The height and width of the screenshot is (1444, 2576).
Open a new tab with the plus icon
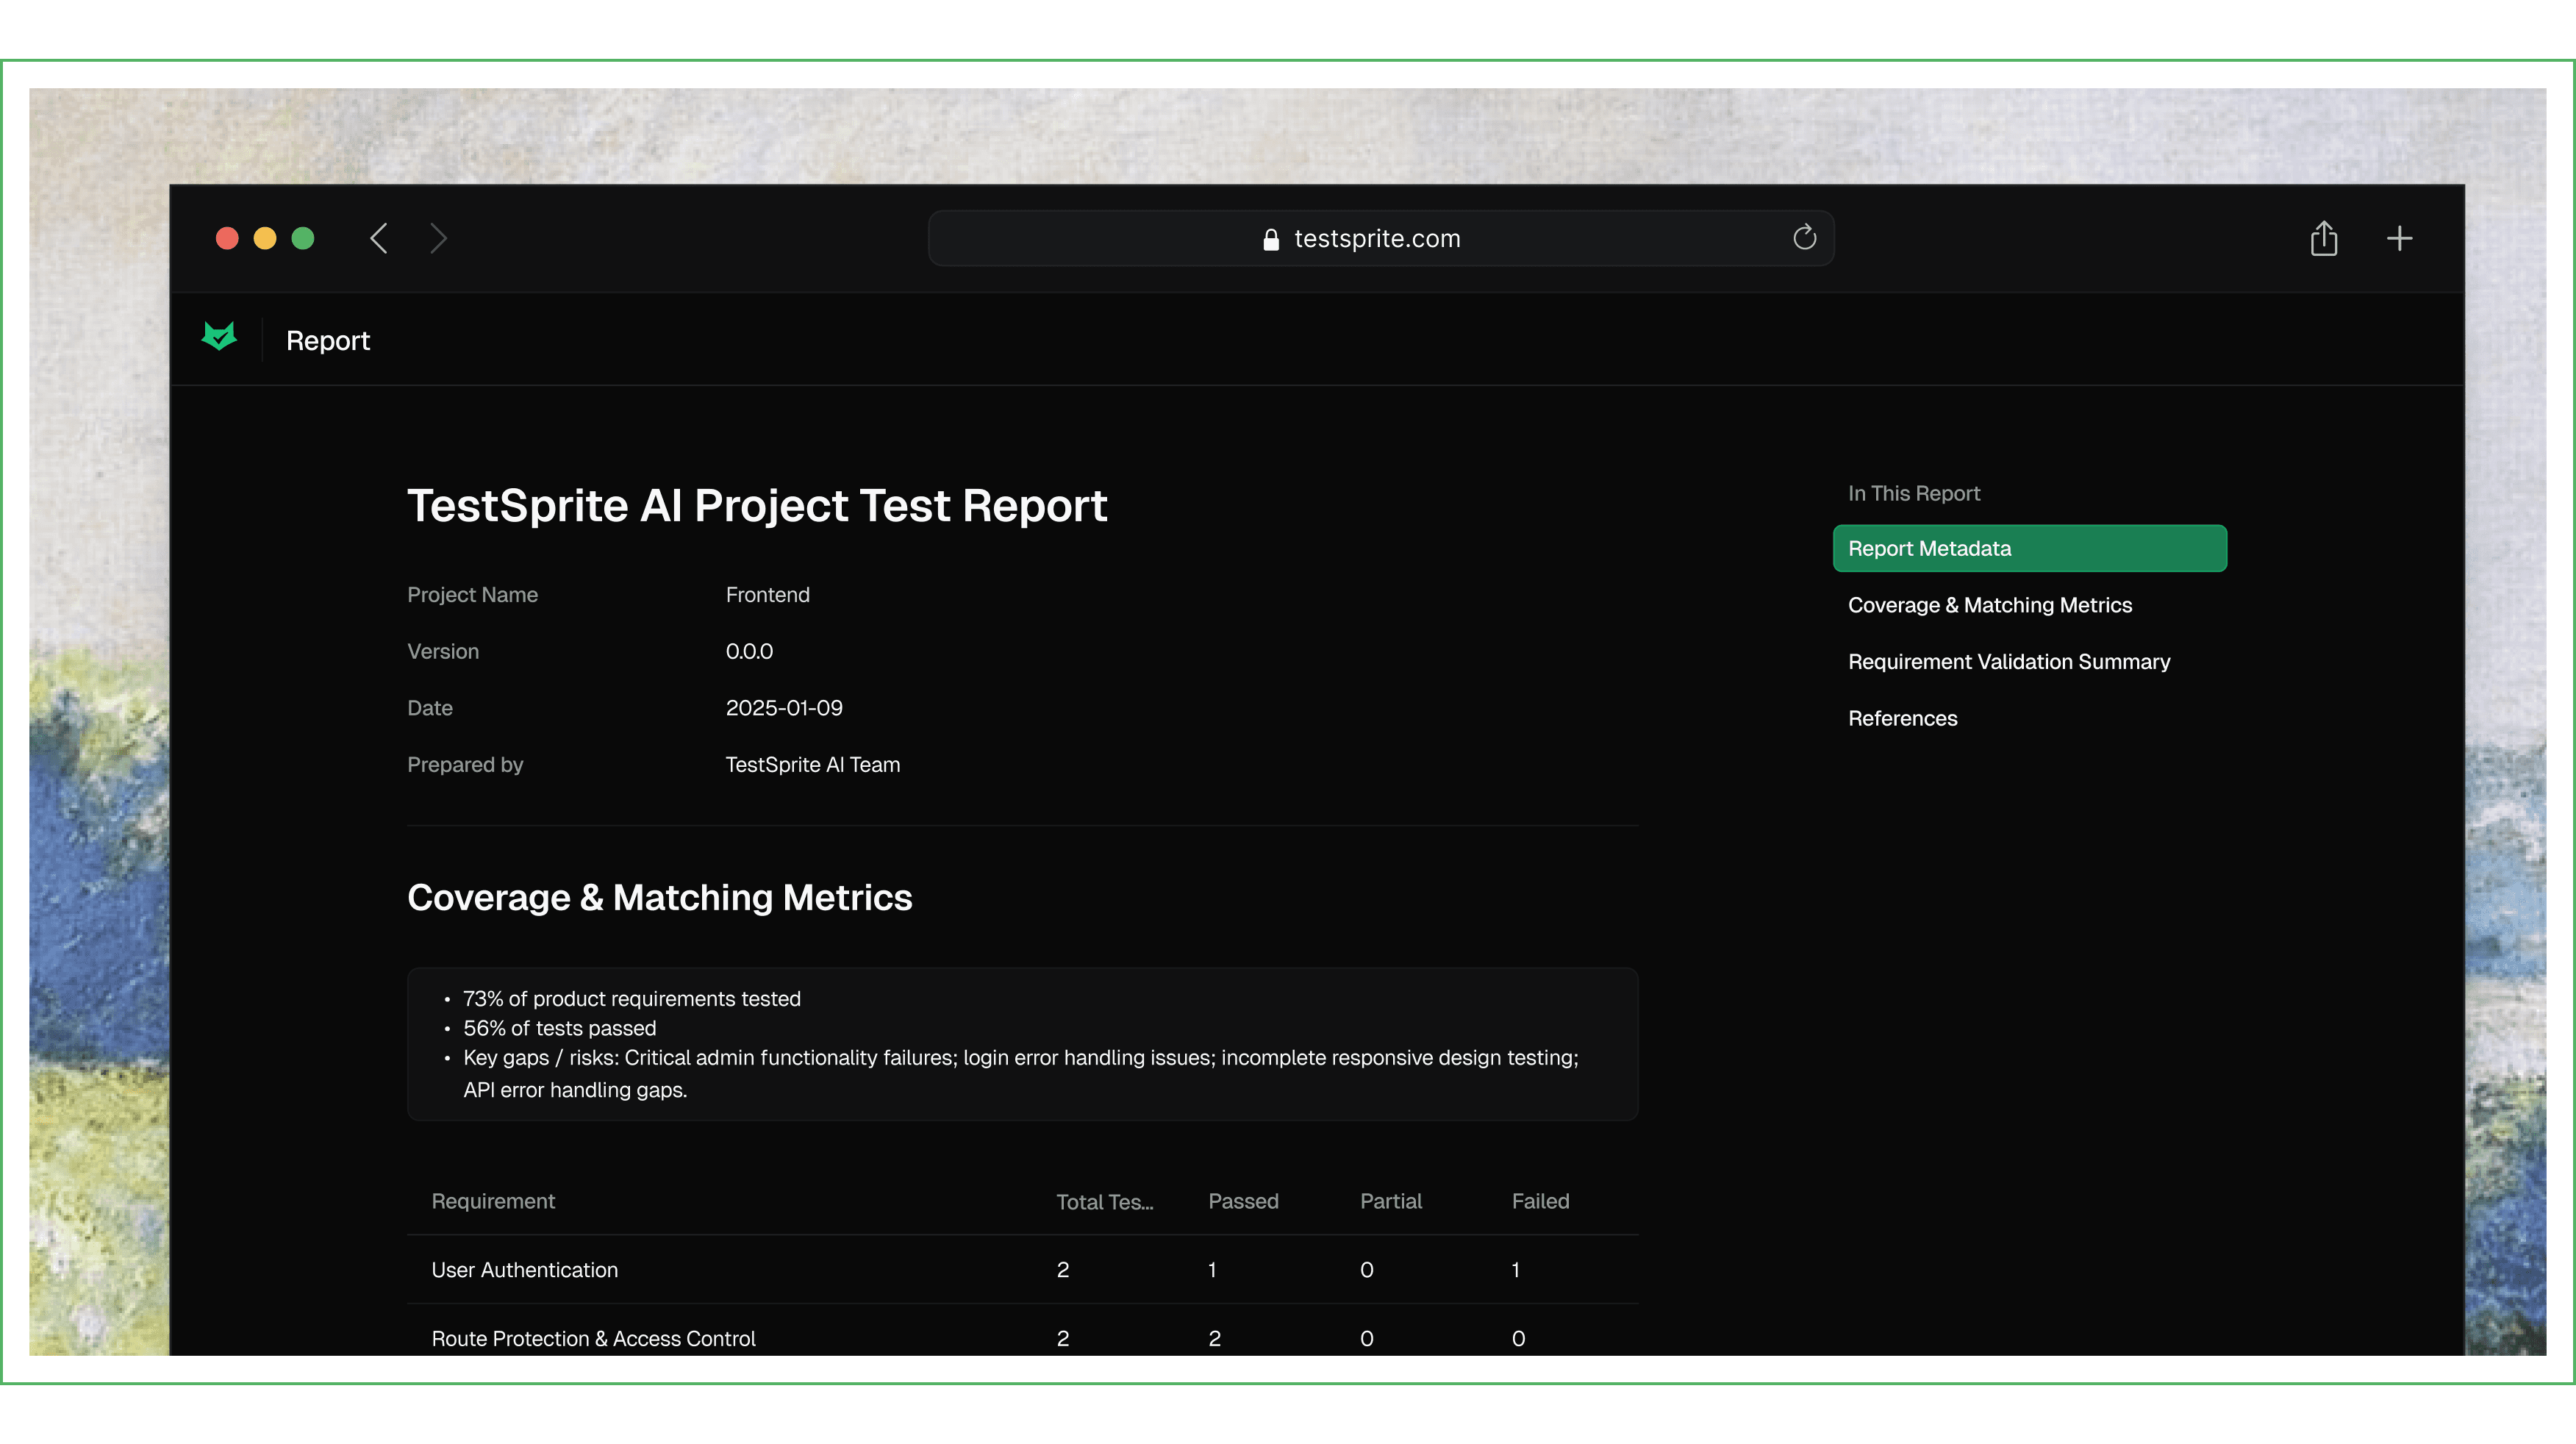[2399, 239]
